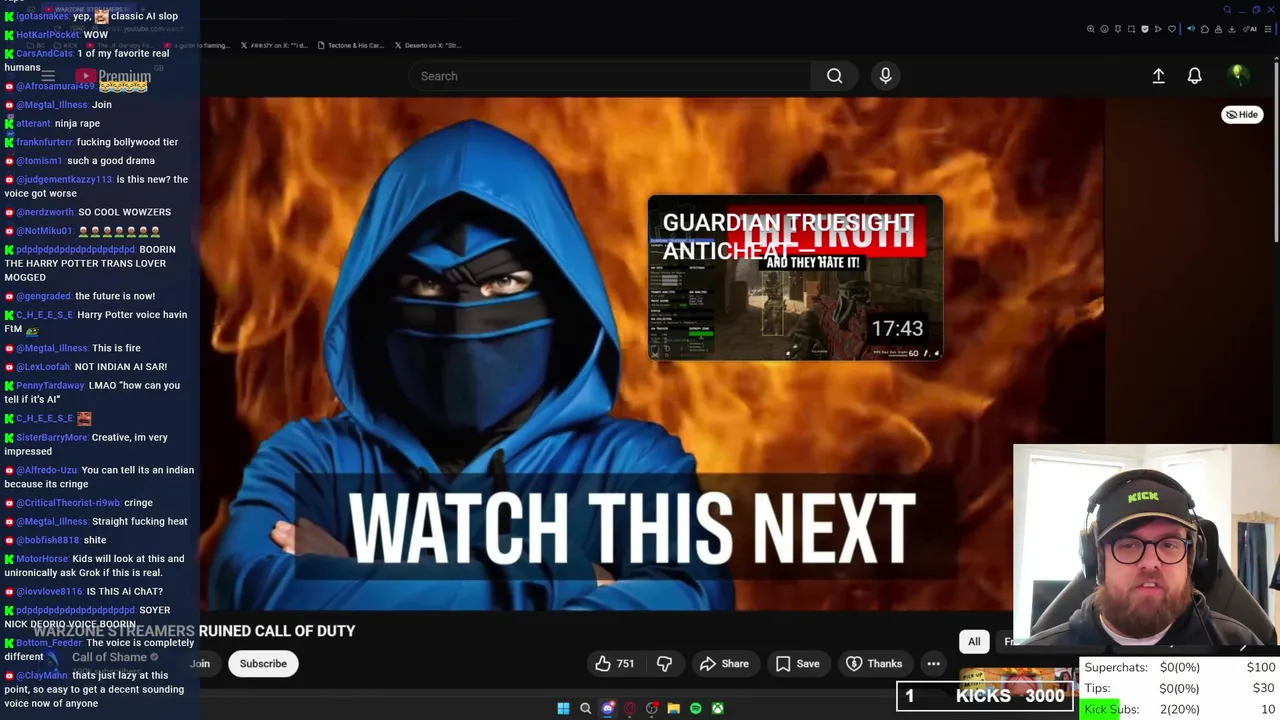Click the 'Tips:' goal row
Image resolution: width=1280 pixels, height=720 pixels.
click(1180, 688)
